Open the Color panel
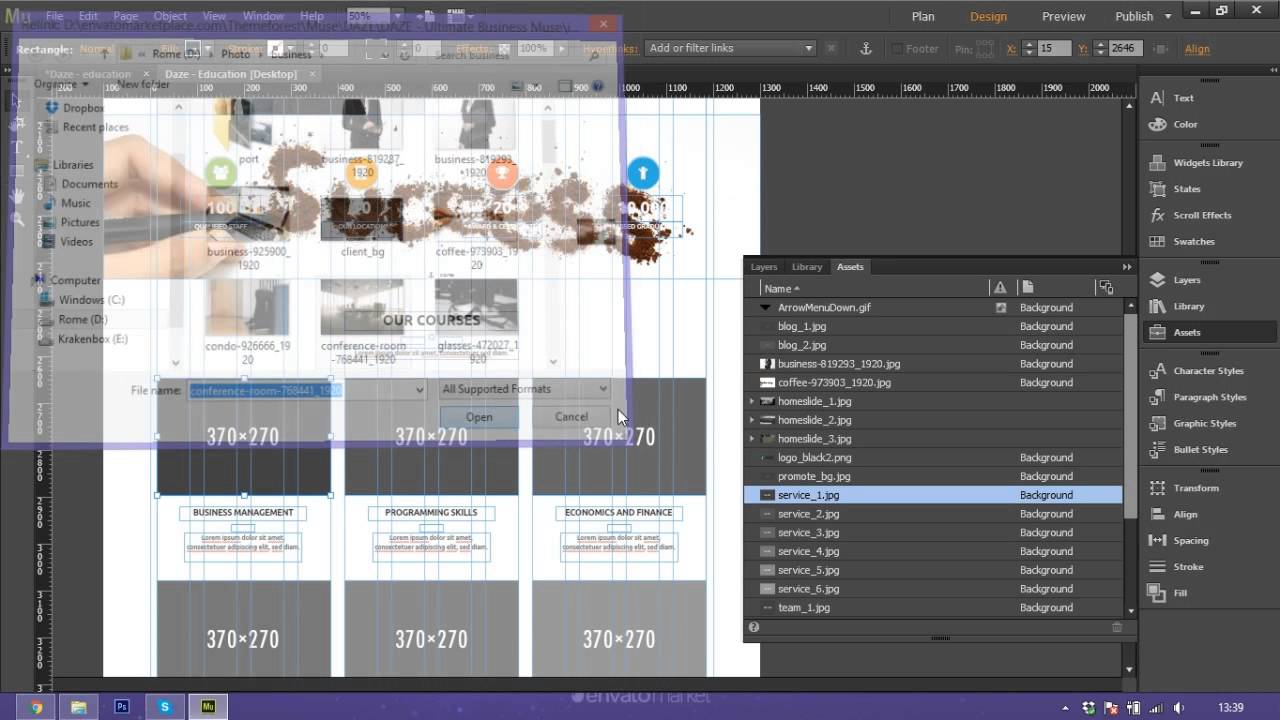 pyautogui.click(x=1172, y=124)
